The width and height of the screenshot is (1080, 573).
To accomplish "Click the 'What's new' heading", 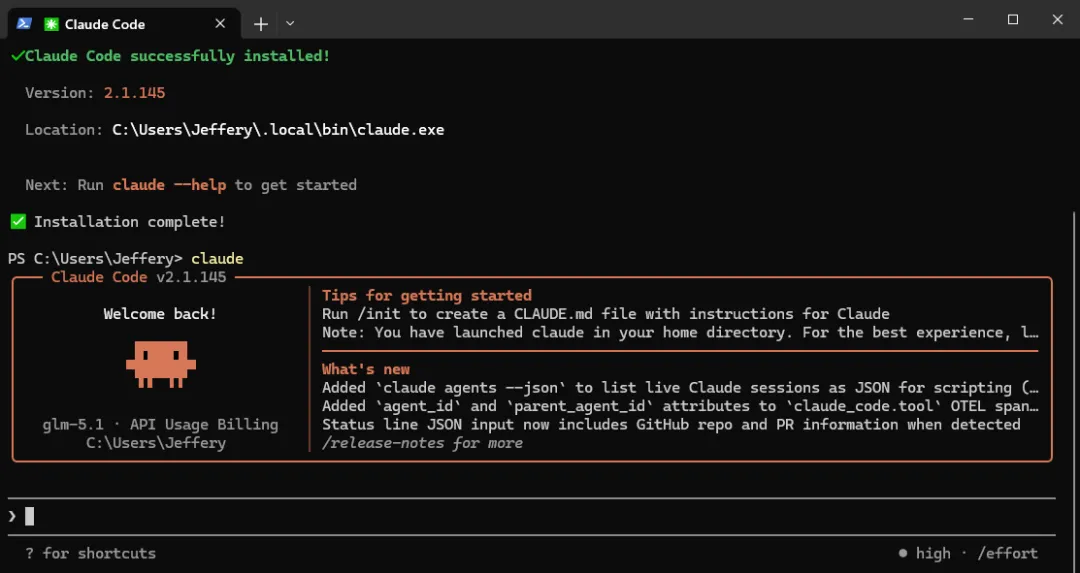I will point(366,369).
